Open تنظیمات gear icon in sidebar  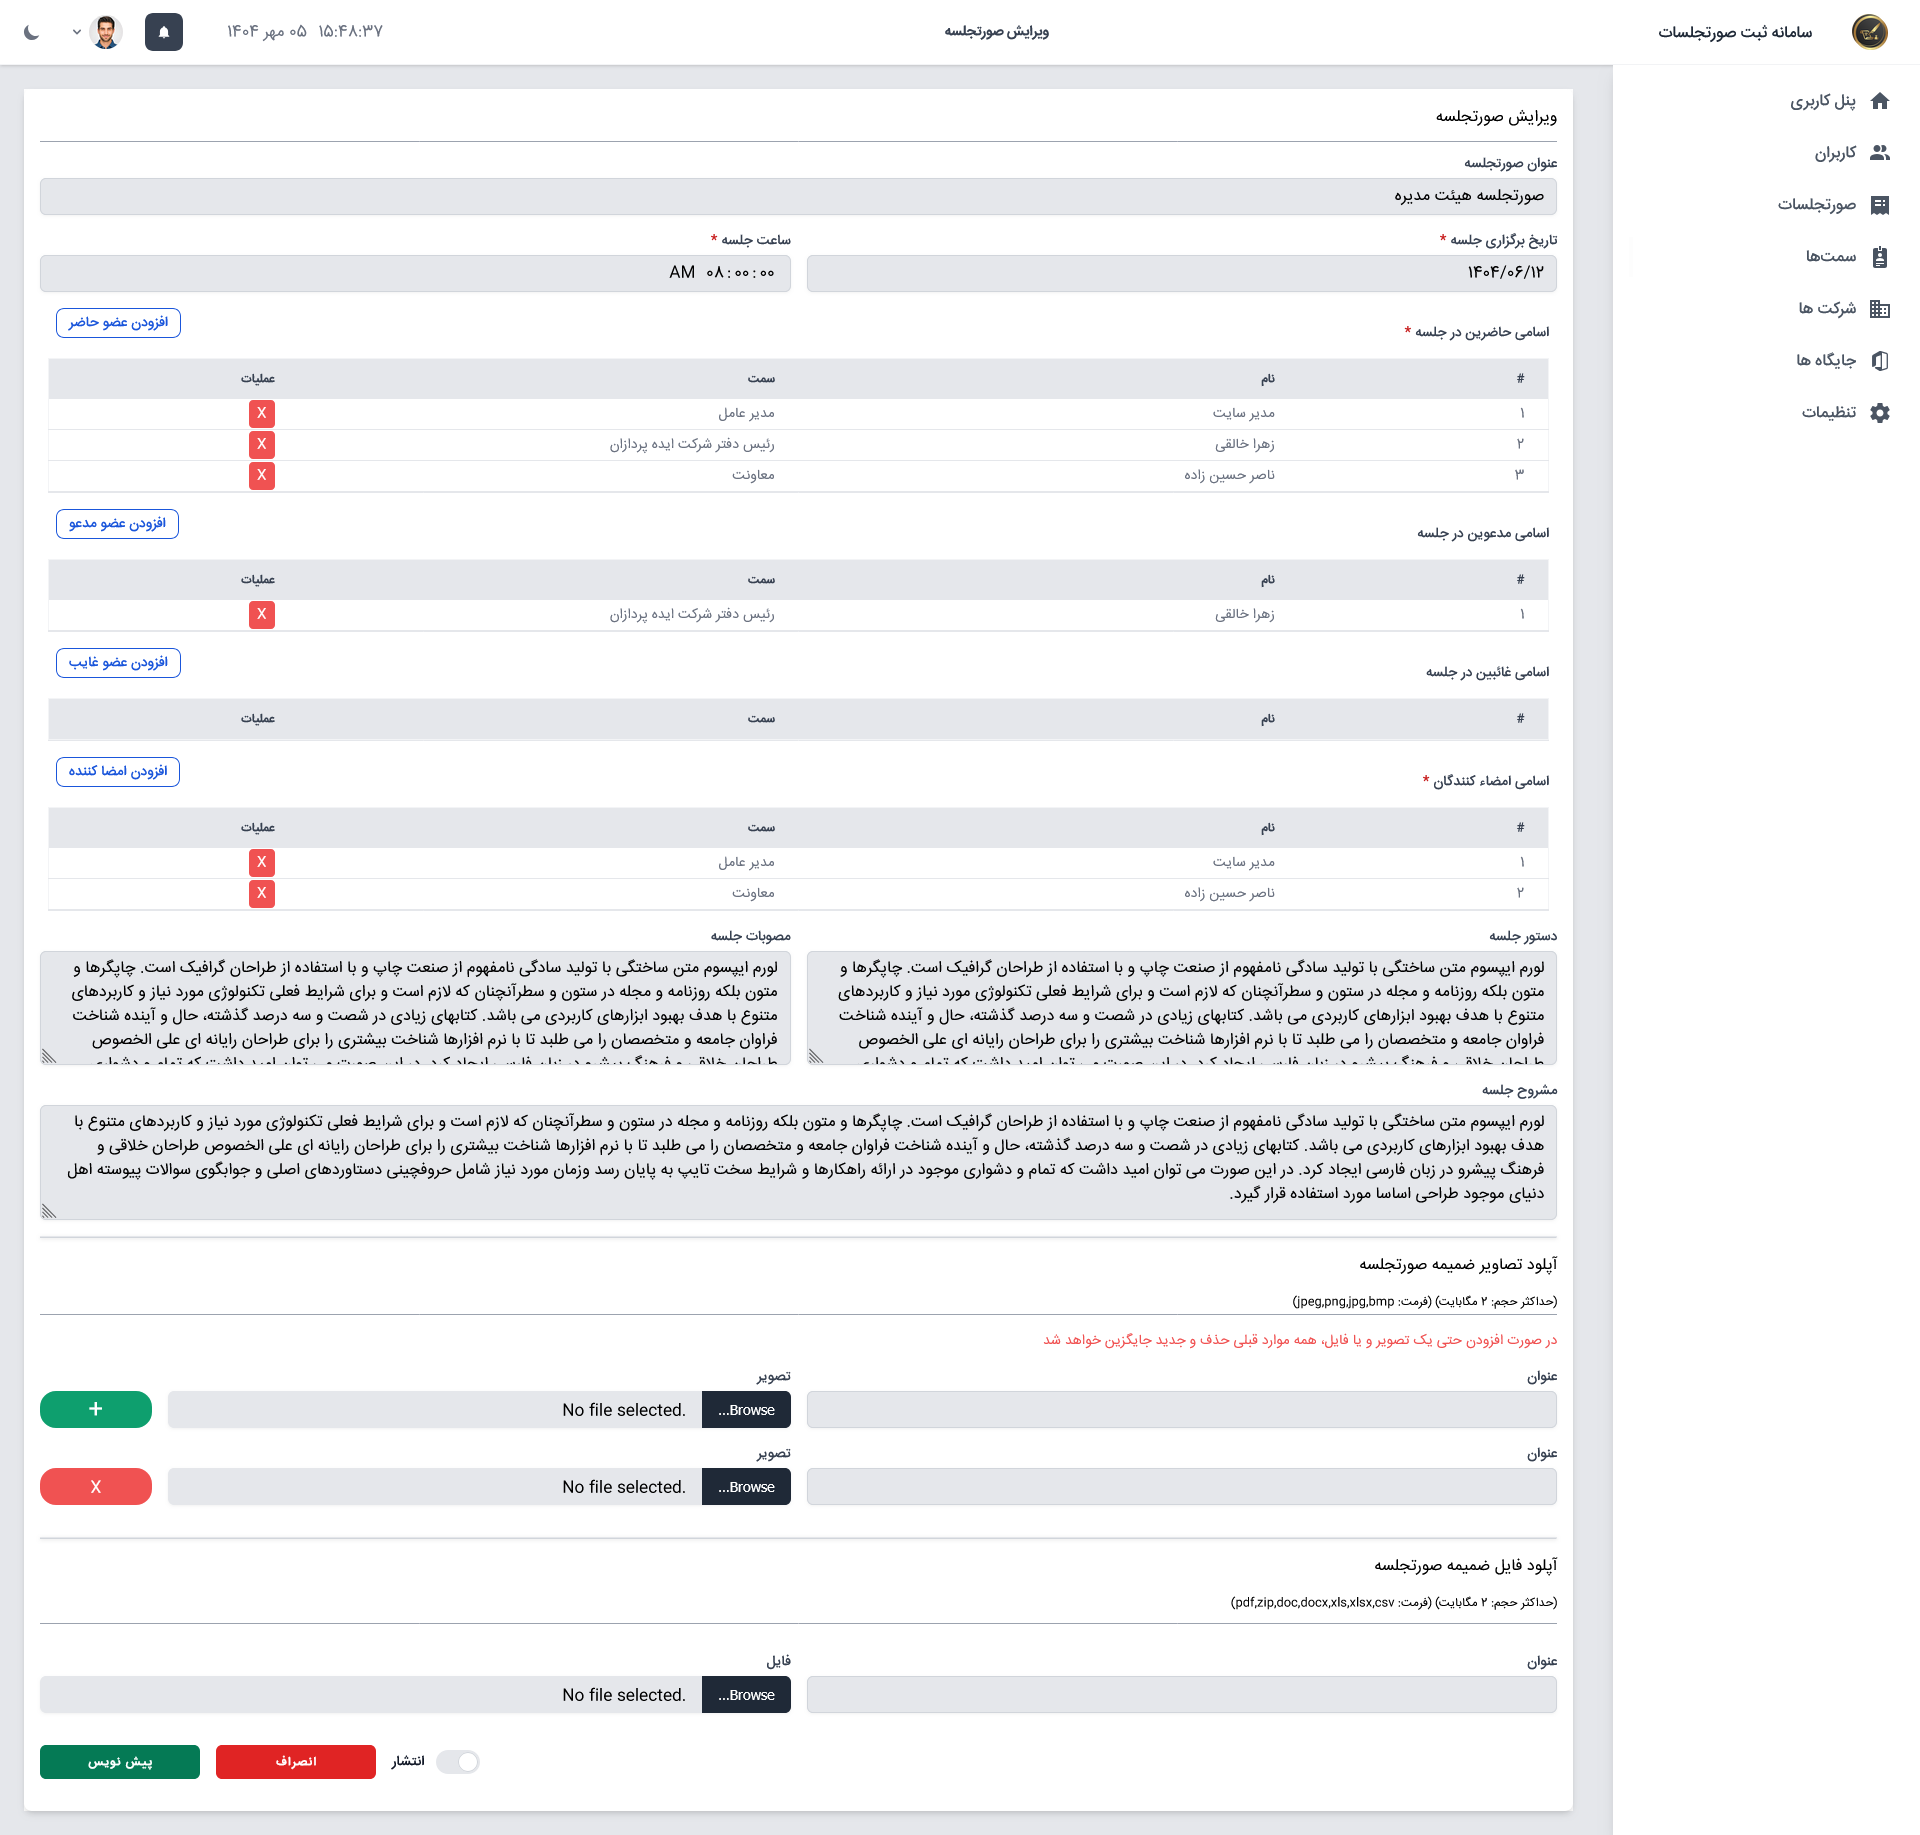pyautogui.click(x=1880, y=413)
